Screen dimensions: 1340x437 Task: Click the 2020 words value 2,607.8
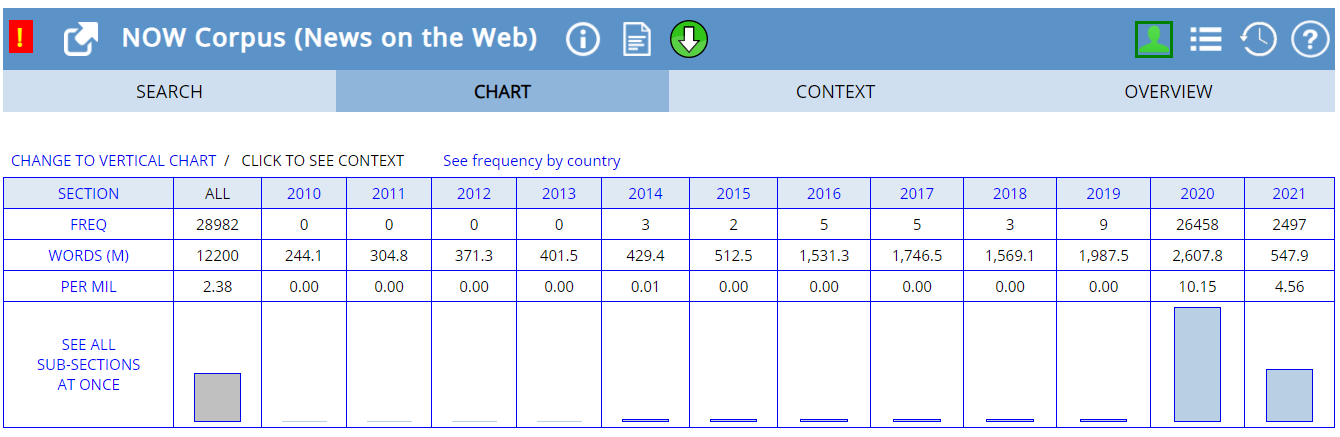(x=1197, y=256)
